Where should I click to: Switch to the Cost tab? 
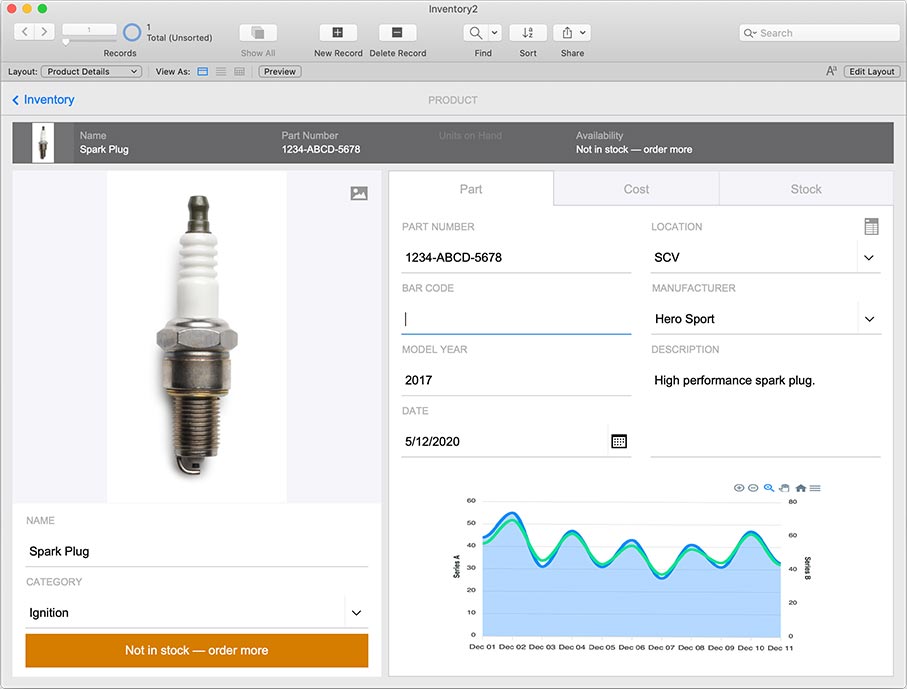636,189
